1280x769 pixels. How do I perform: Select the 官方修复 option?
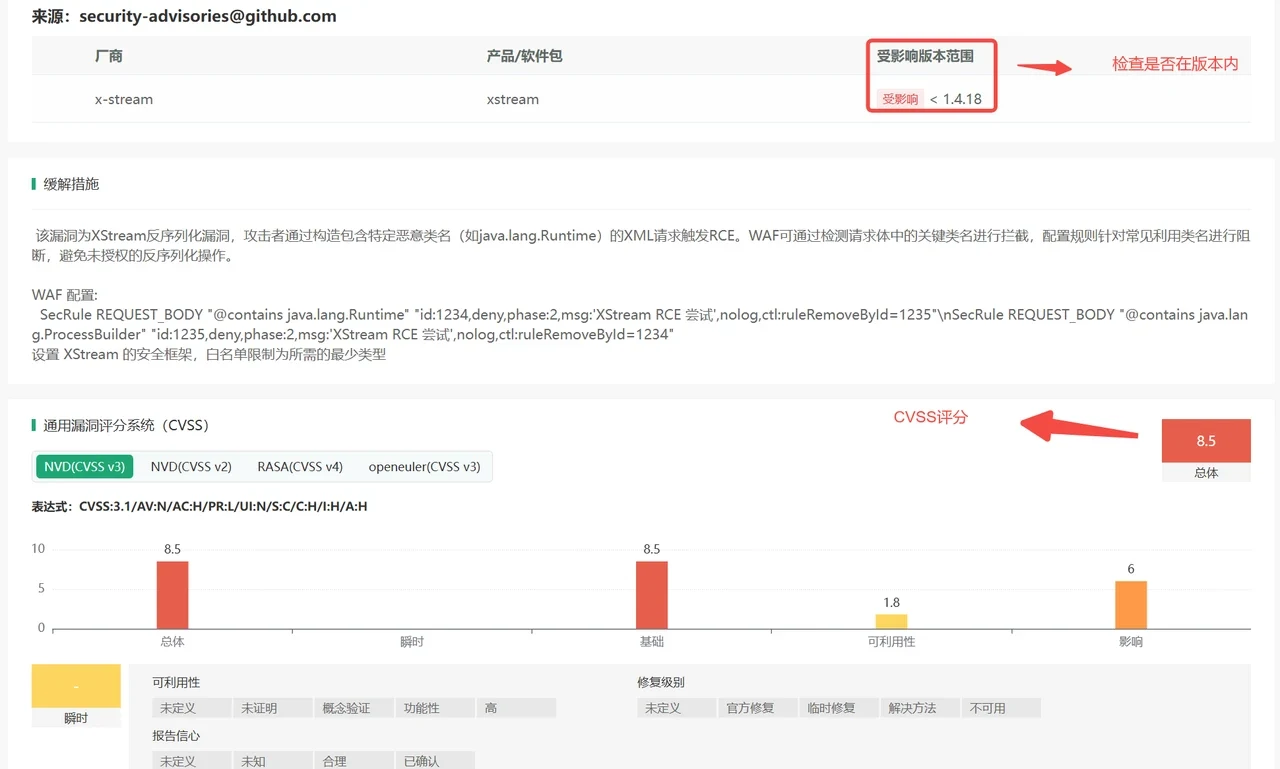coord(758,708)
